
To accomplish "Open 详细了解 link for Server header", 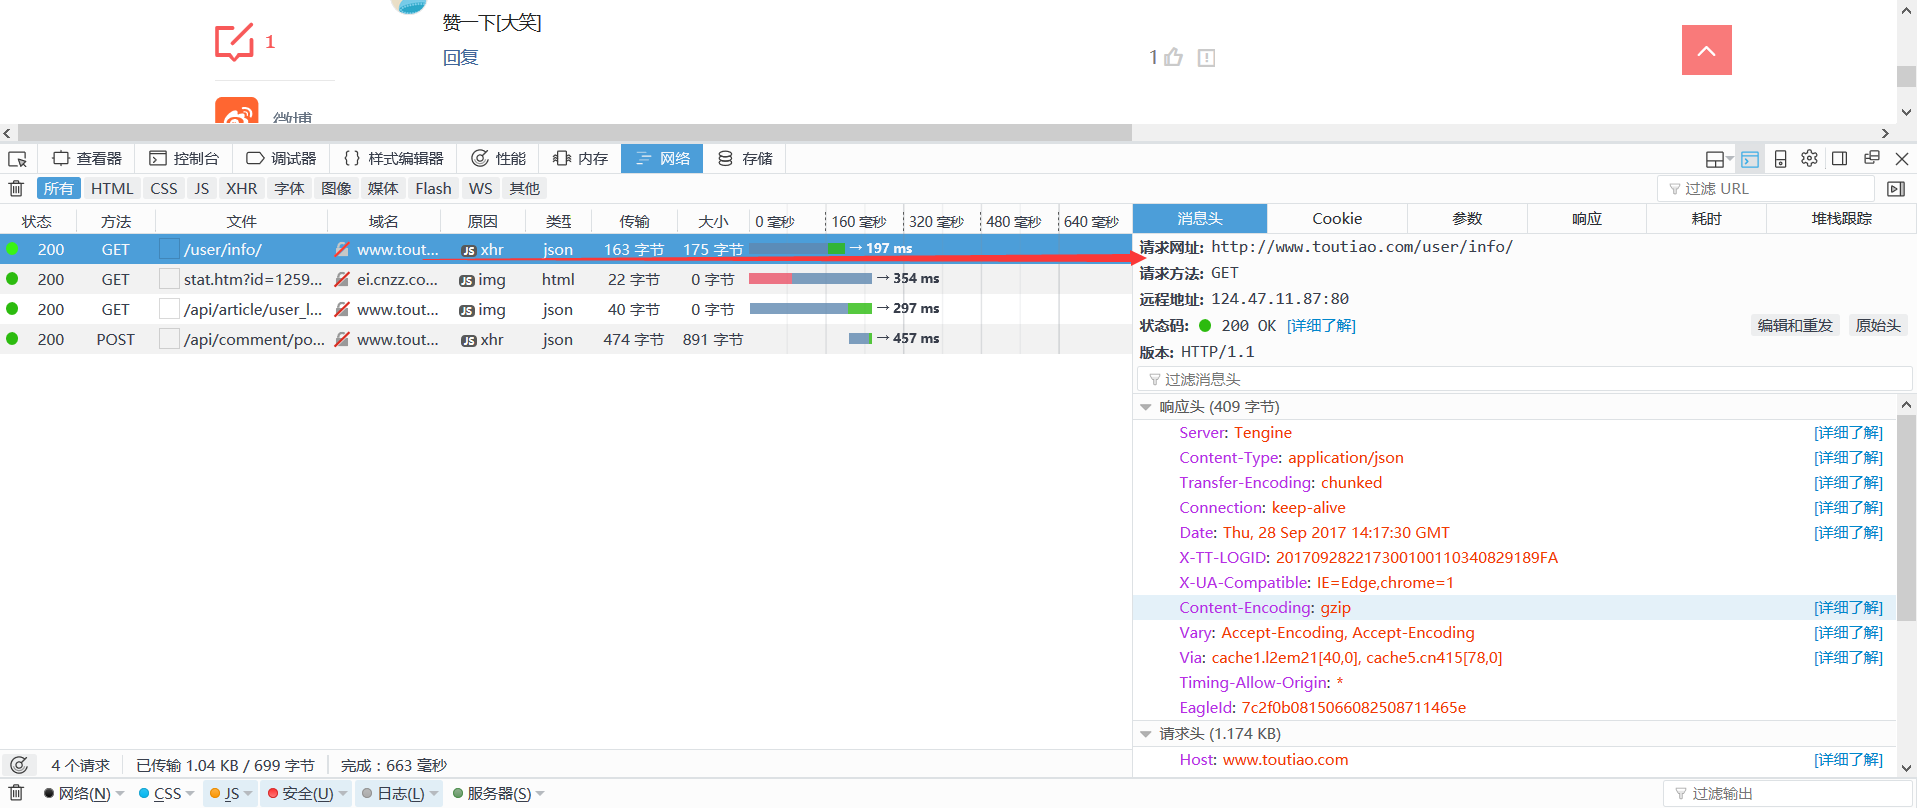I will (1848, 433).
